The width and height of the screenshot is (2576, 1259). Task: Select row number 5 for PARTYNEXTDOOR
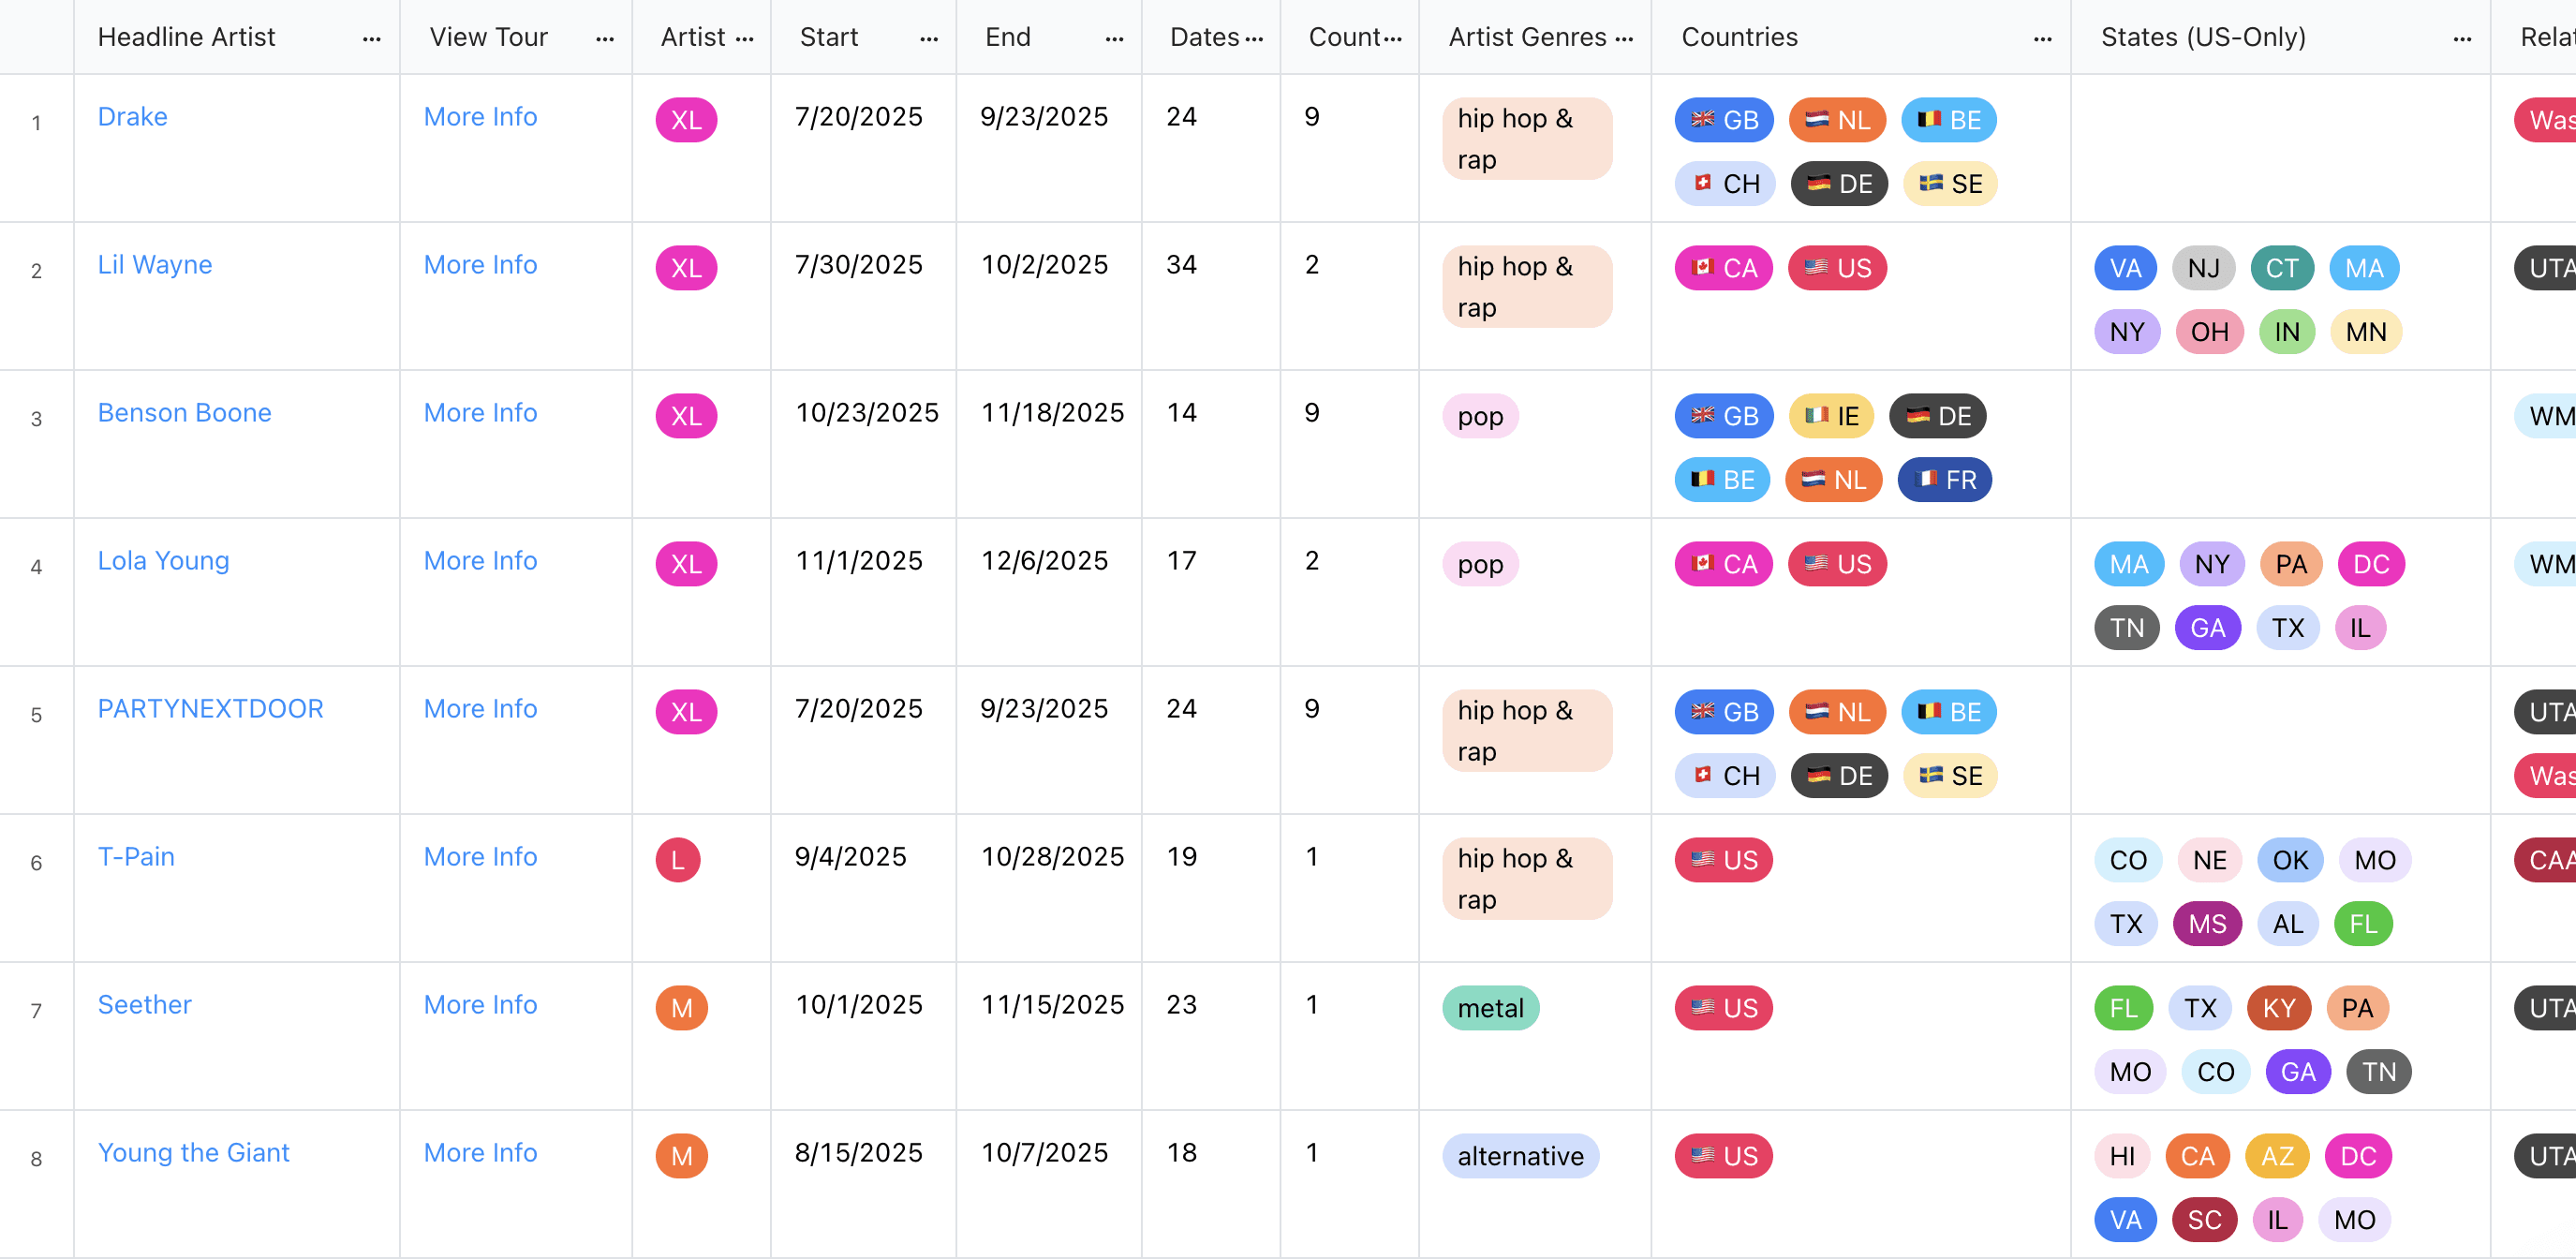pos(36,715)
